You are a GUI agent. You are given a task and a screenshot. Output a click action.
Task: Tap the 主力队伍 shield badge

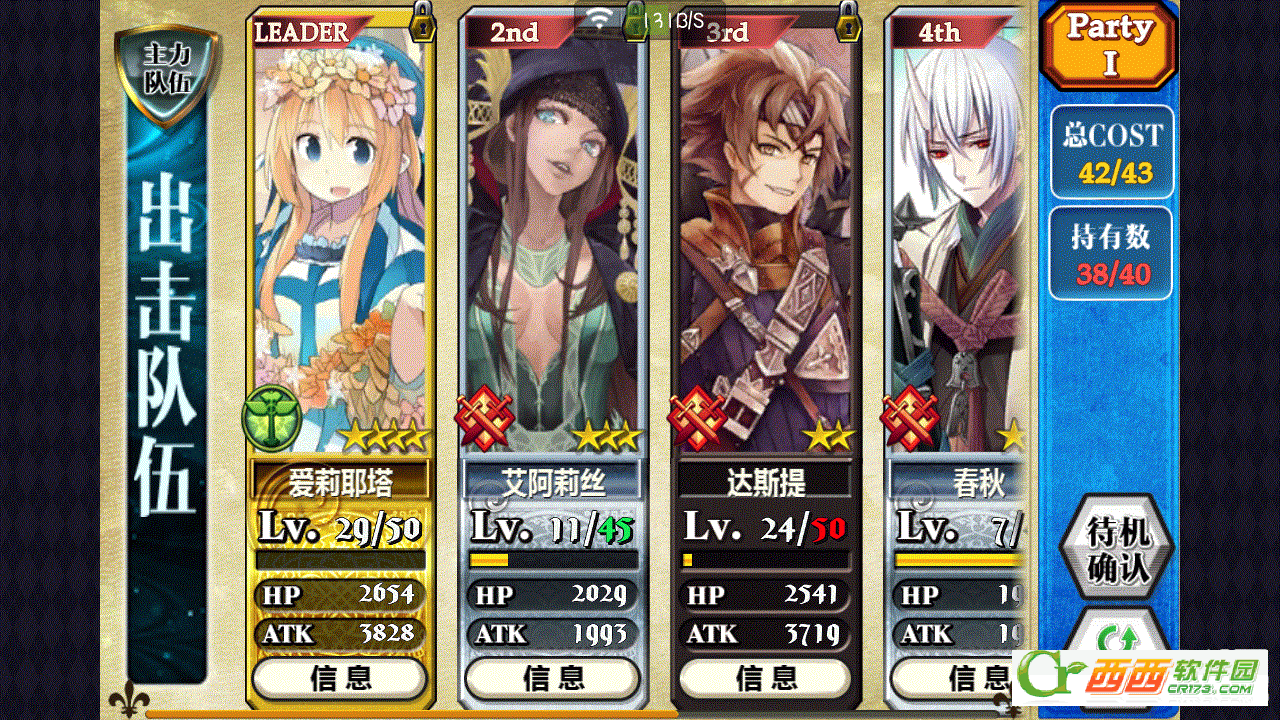(x=153, y=77)
